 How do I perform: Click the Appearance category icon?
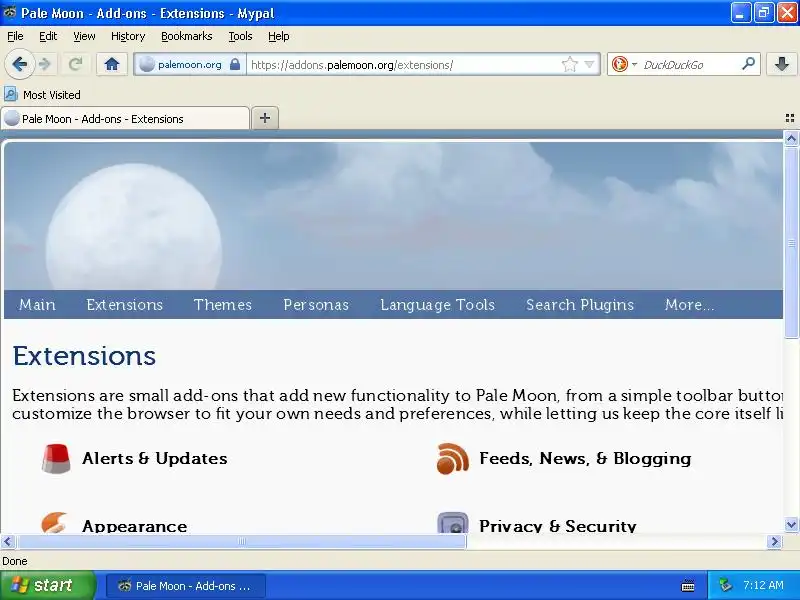[55, 522]
